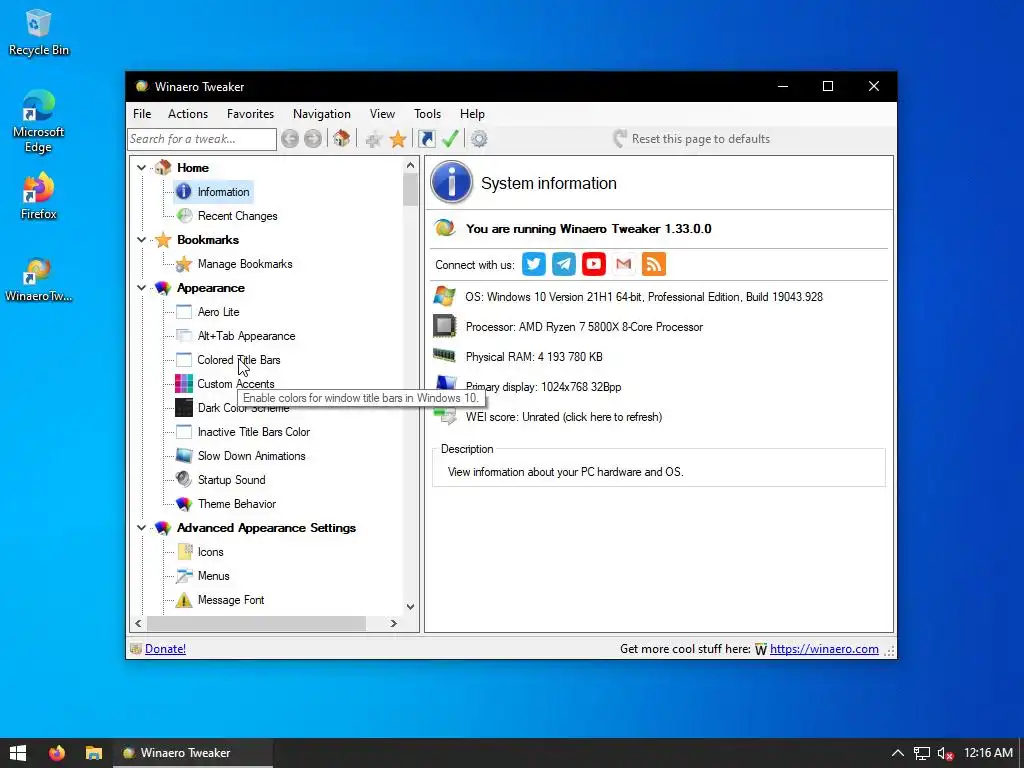Click Winaero Tweaker taskbar button
Image resolution: width=1024 pixels, height=768 pixels.
(193, 752)
